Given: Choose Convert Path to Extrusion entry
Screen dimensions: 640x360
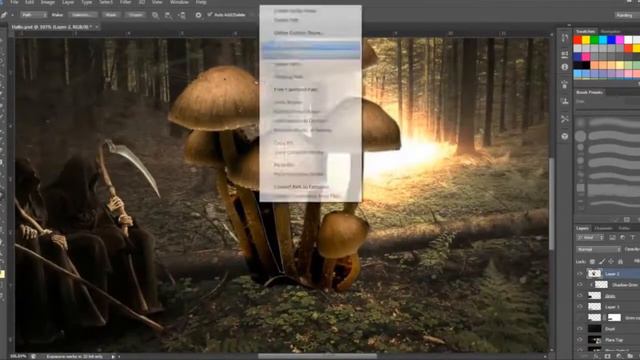Looking at the screenshot, I should pyautogui.click(x=301, y=187).
